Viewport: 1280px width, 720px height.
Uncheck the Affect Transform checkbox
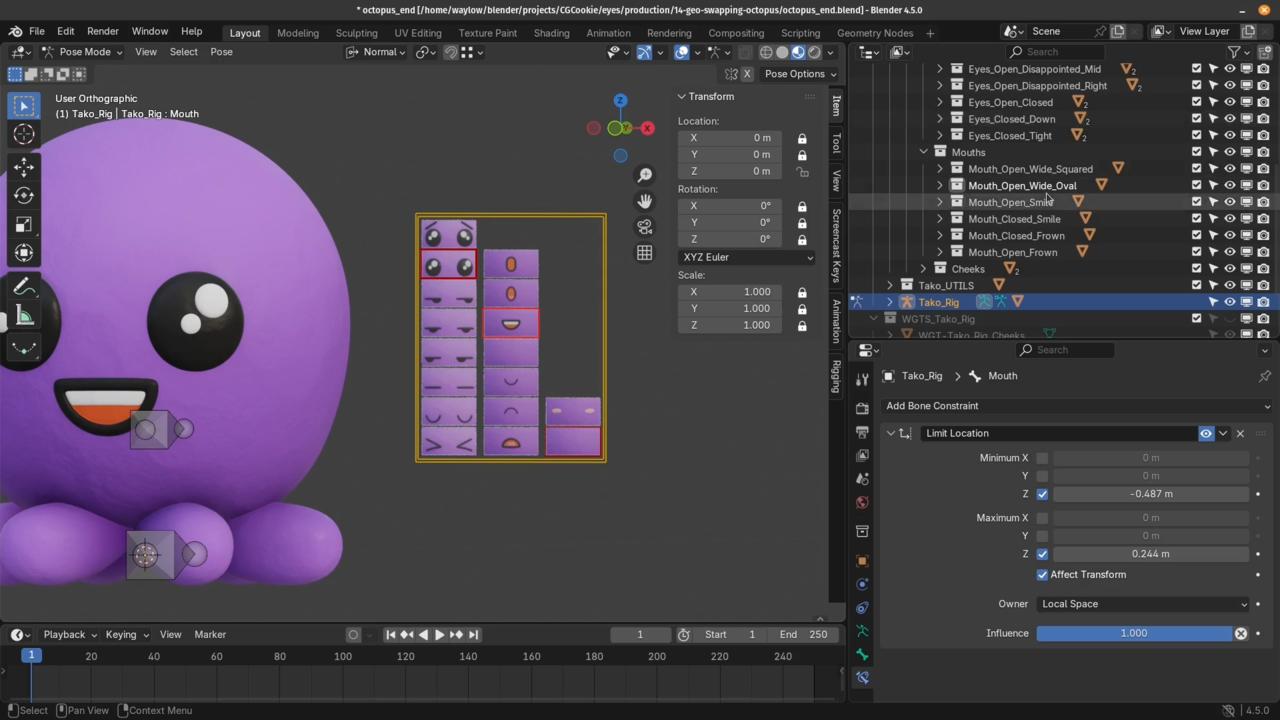point(1042,575)
